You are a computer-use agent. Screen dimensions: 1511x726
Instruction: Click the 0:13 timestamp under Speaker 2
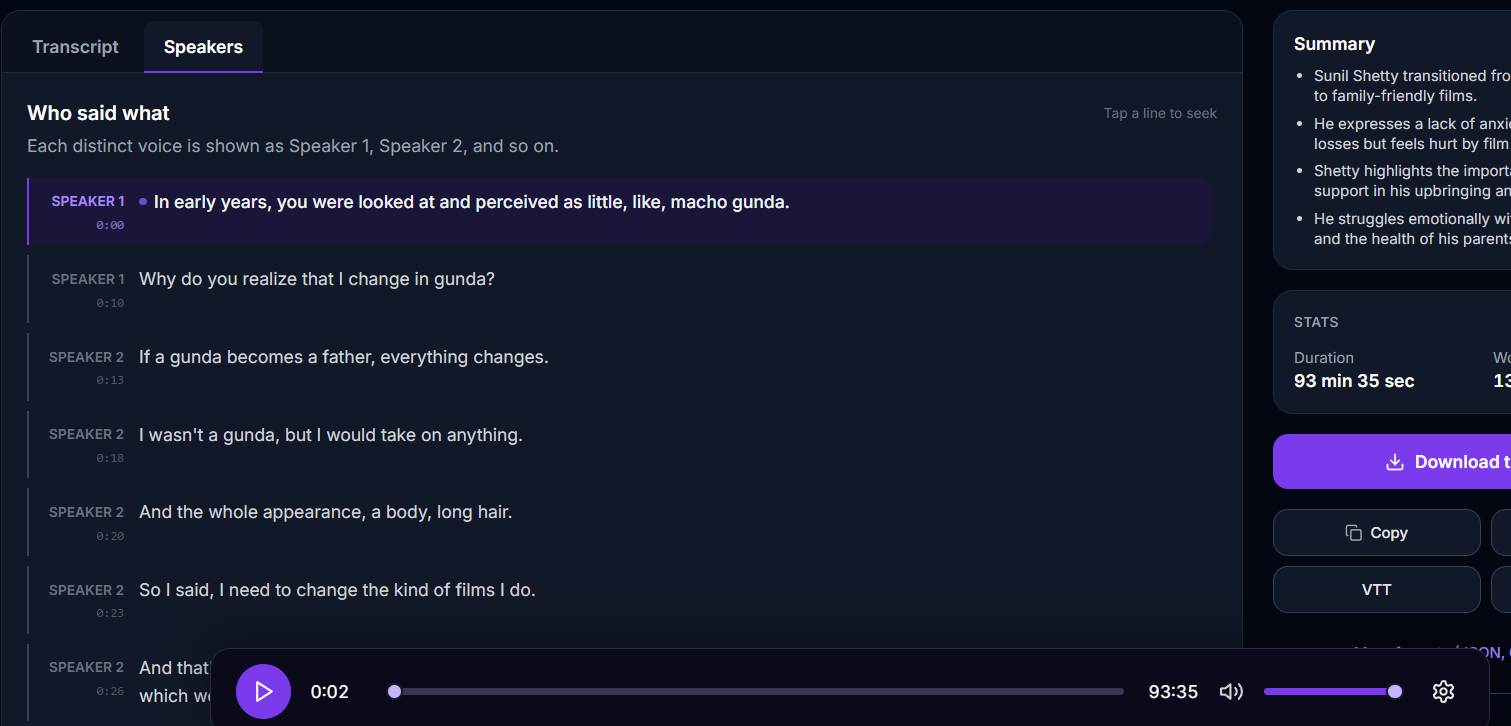point(110,380)
